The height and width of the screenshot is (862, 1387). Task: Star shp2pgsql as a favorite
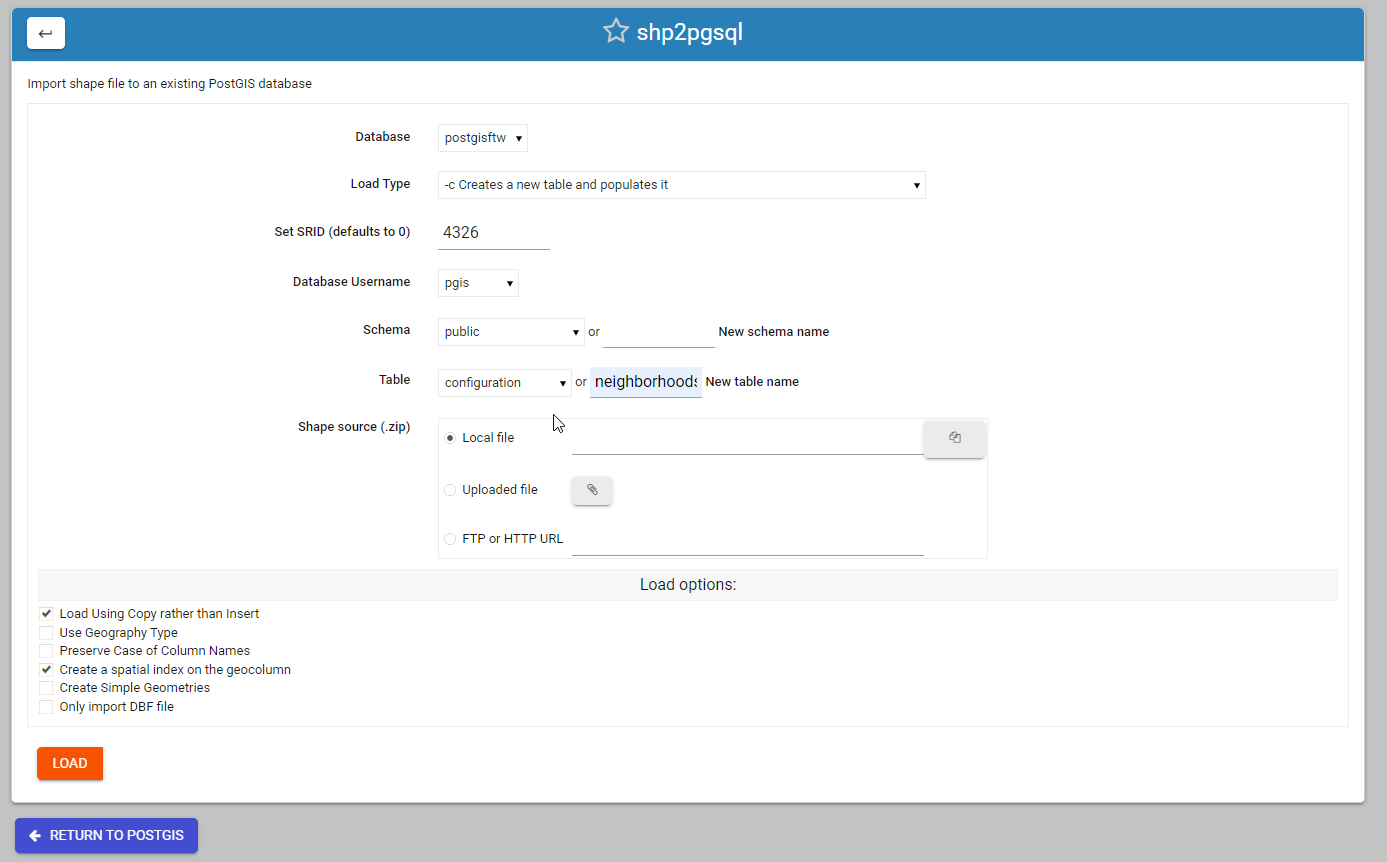pos(615,32)
